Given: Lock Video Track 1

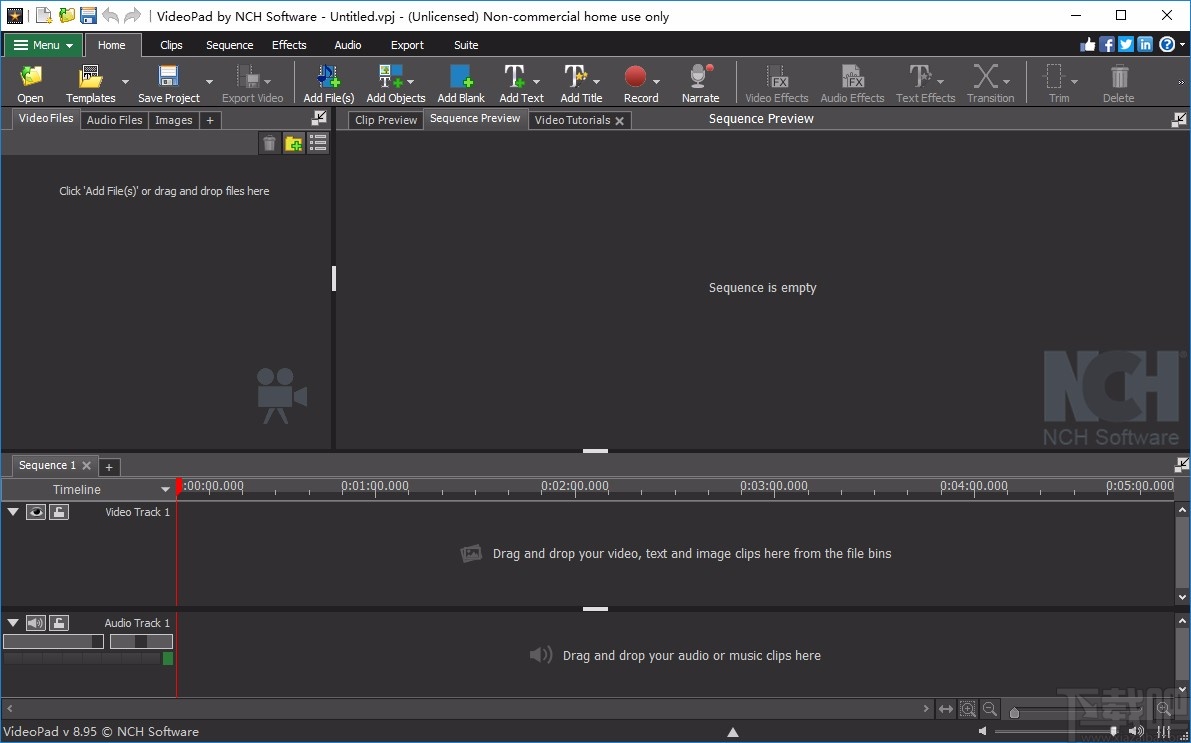Looking at the screenshot, I should click(x=58, y=511).
